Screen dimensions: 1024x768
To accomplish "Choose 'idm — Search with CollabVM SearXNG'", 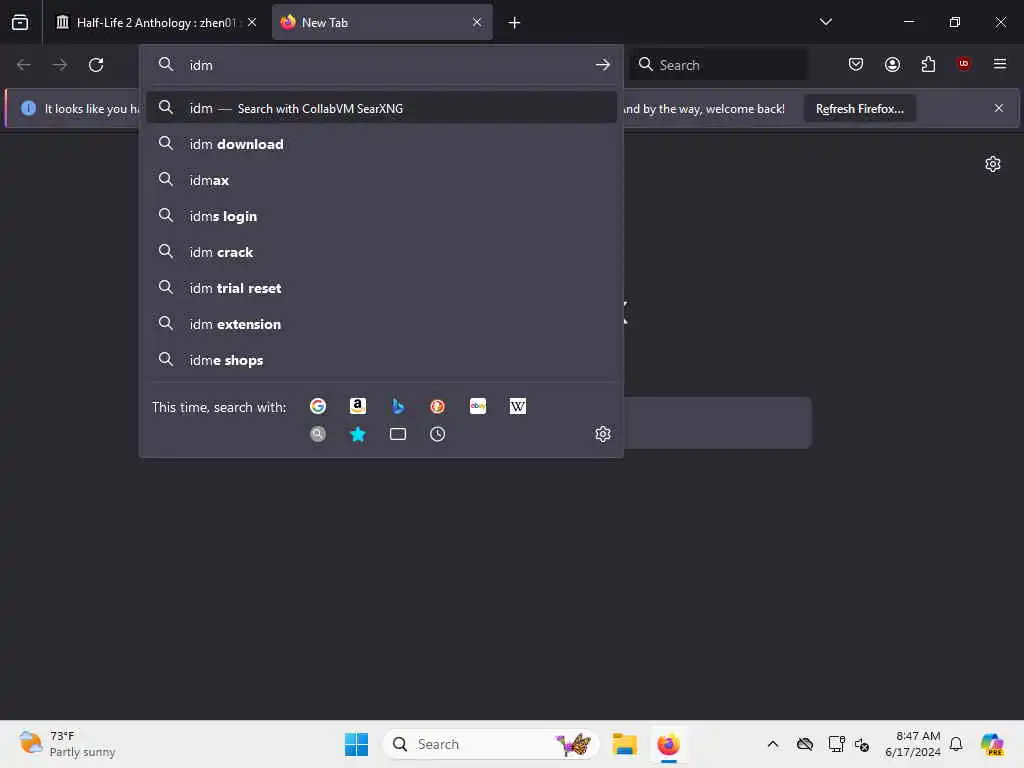I will (381, 108).
